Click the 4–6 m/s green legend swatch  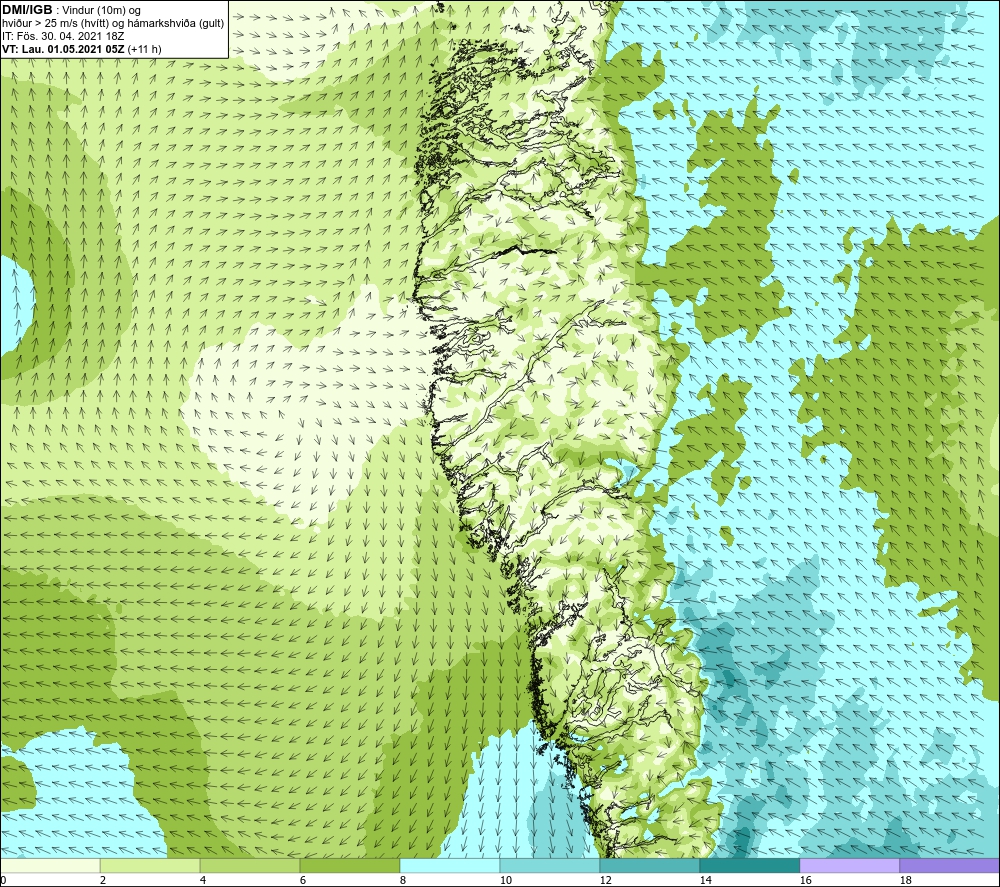250,866
